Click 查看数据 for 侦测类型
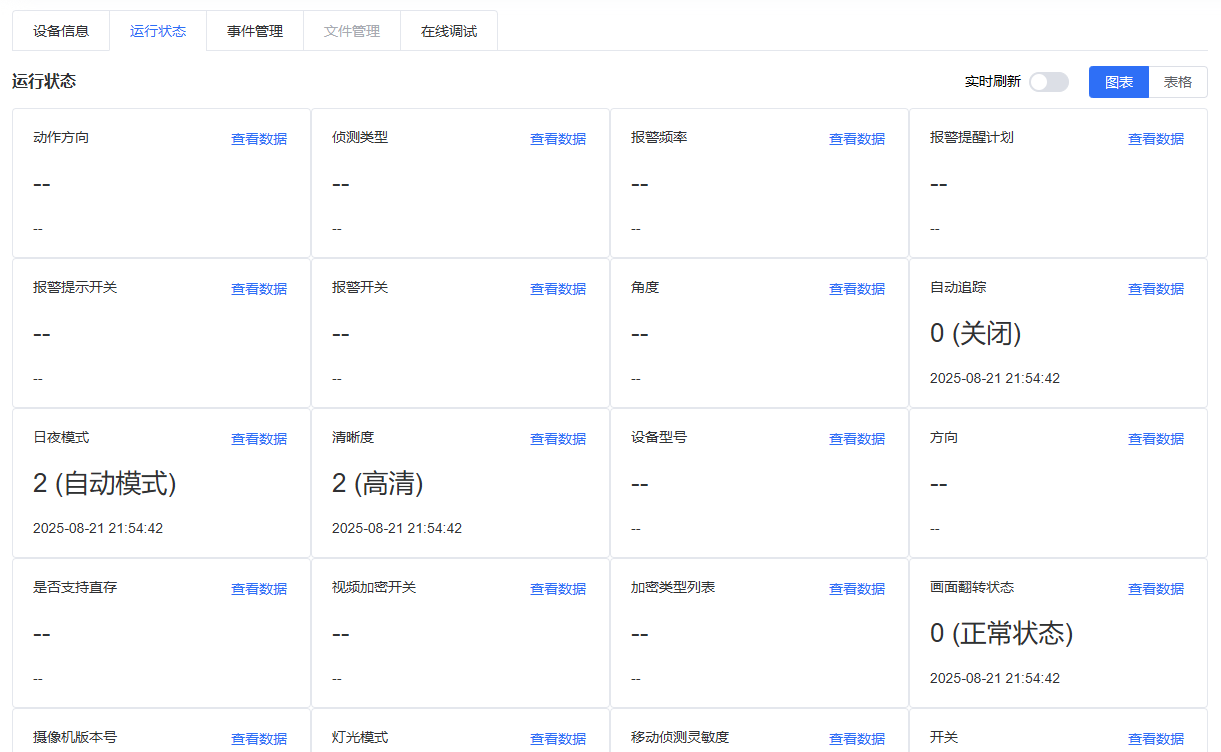Screen dimensions: 1221x752 pos(558,139)
